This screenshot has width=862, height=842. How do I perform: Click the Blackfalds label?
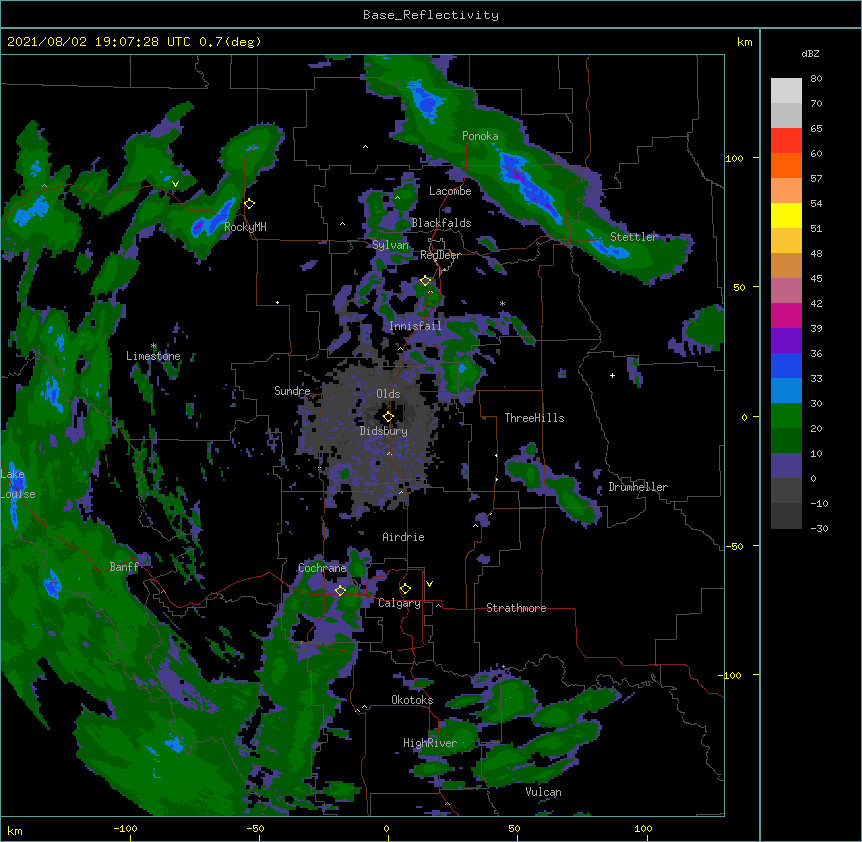[441, 223]
